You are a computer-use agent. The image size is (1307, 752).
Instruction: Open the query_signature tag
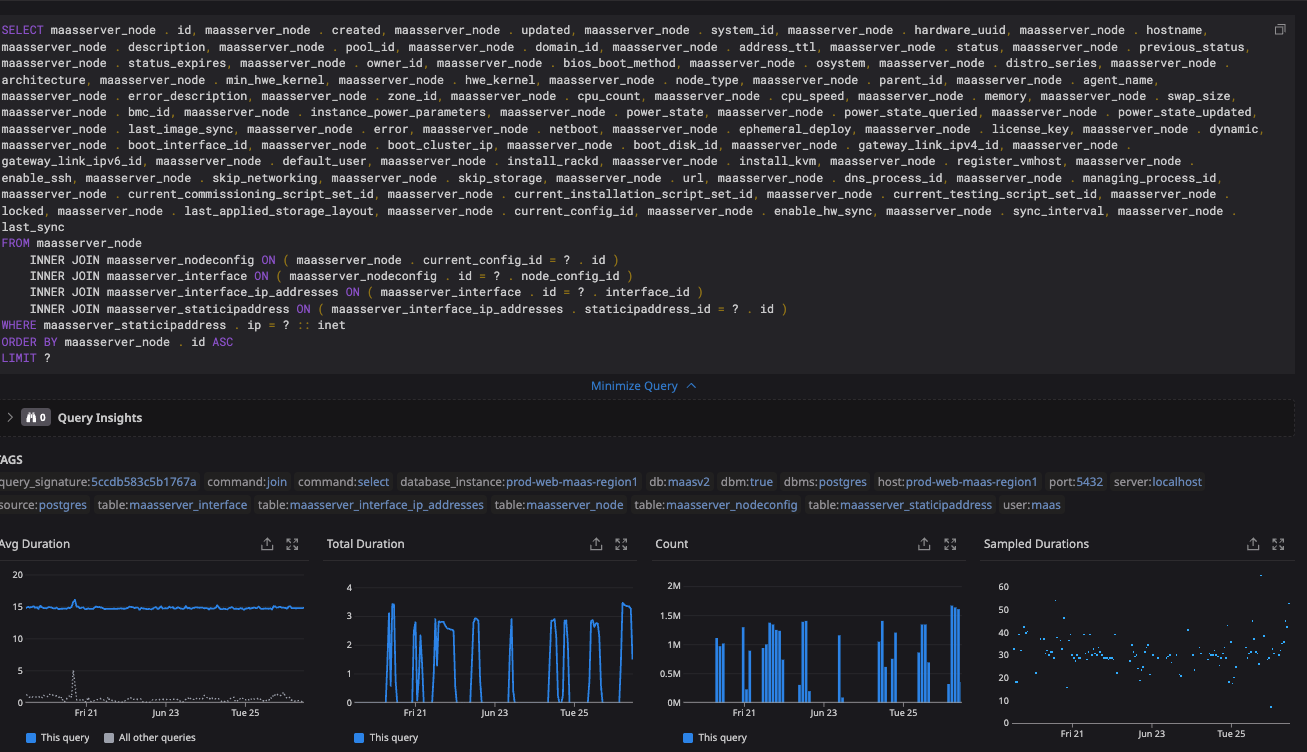(98, 482)
